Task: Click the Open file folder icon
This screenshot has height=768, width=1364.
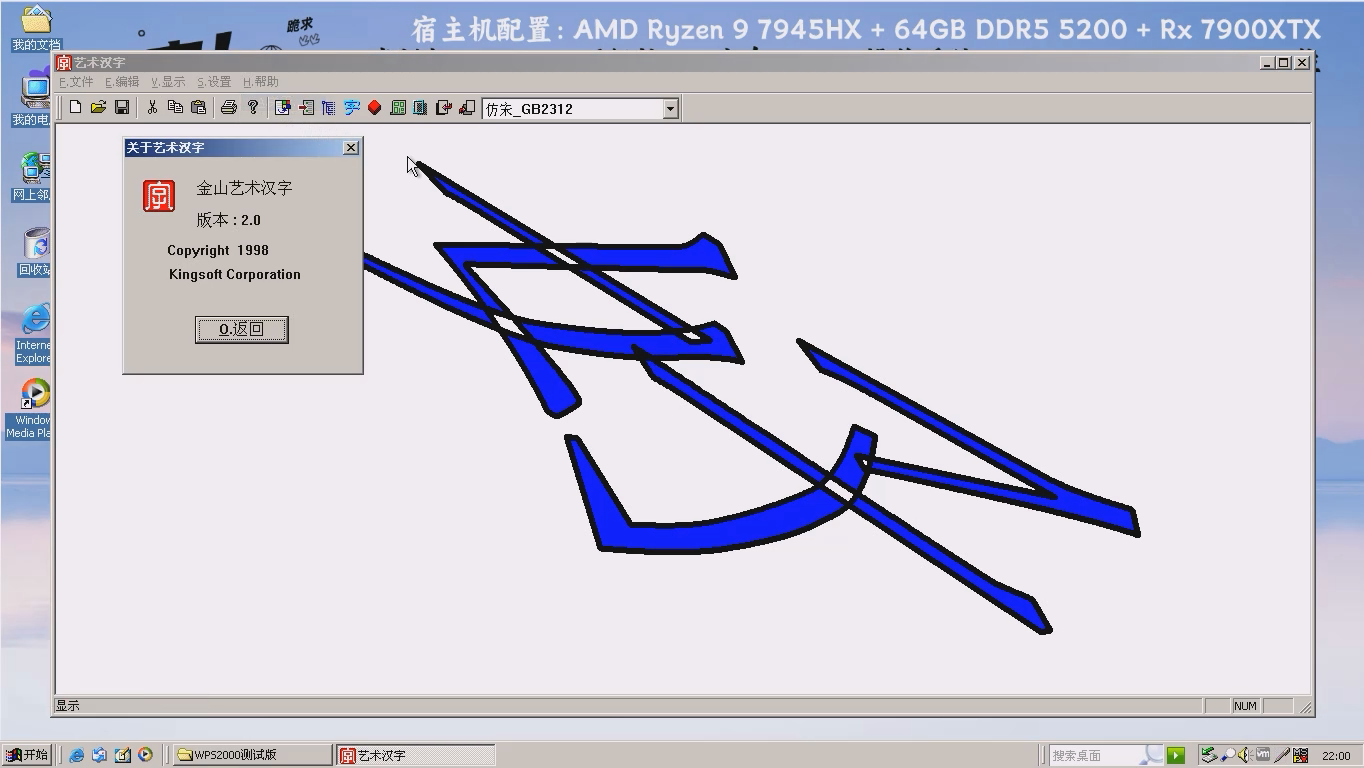Action: pyautogui.click(x=98, y=108)
